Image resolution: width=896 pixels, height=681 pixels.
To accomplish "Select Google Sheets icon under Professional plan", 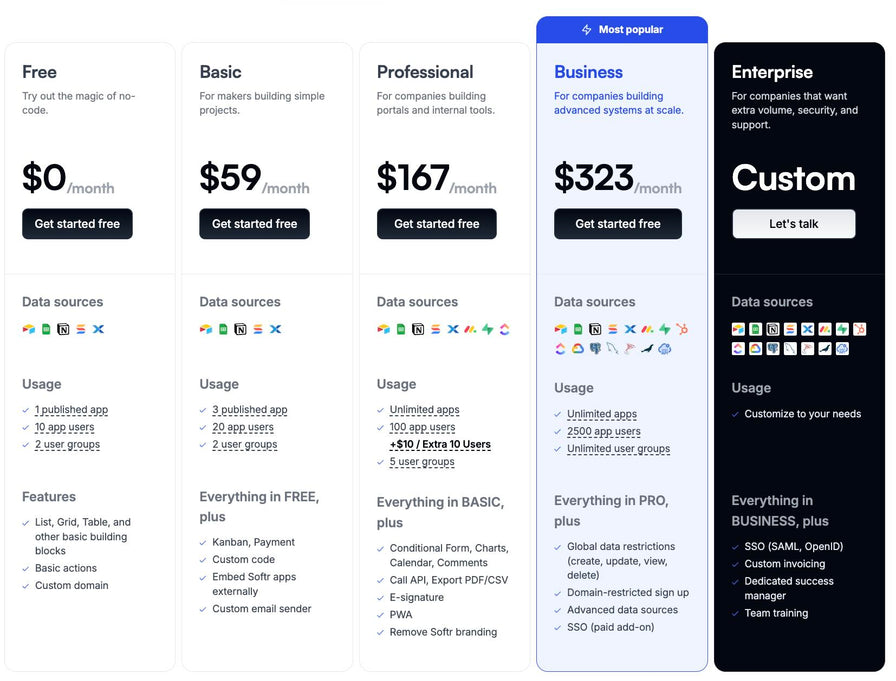I will (401, 329).
